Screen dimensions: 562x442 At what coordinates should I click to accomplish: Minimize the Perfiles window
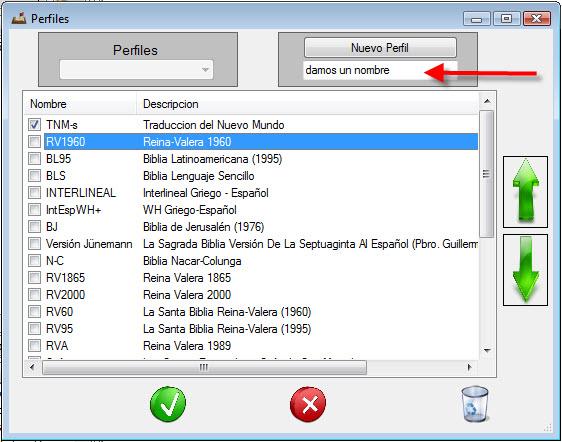coord(477,18)
